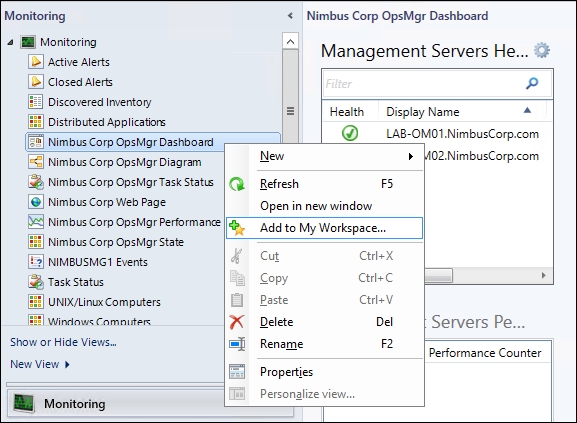Select Add to My Workspace...
This screenshot has height=423, width=577.
click(325, 228)
